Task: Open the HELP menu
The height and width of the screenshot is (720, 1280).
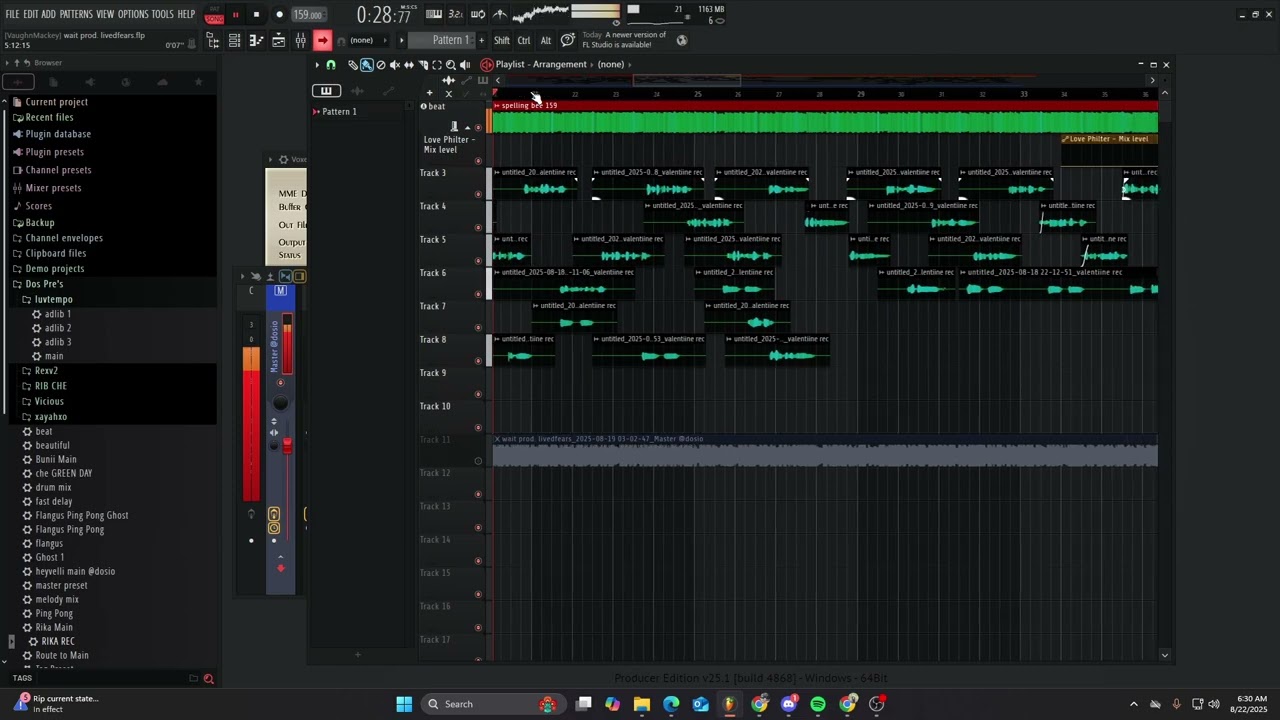Action: click(x=186, y=14)
